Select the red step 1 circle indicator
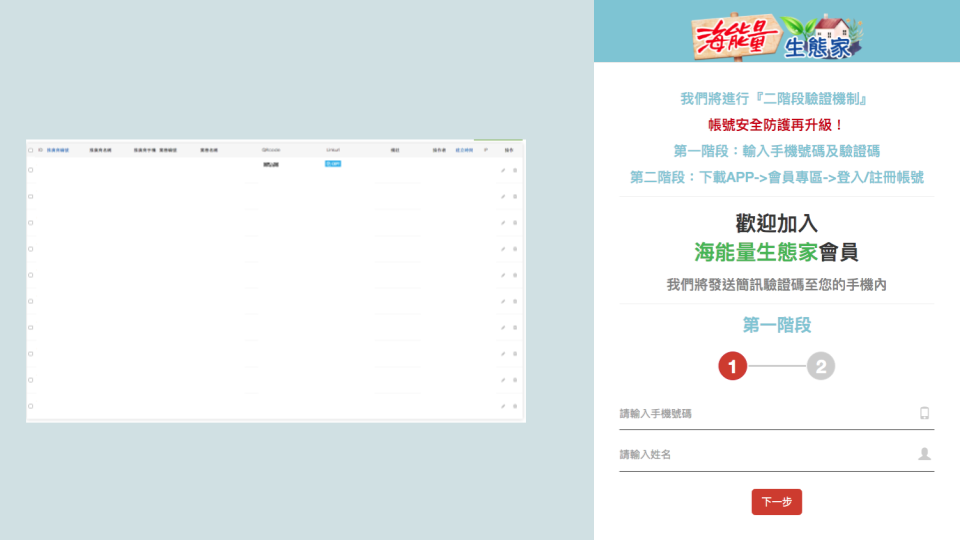 coord(733,367)
